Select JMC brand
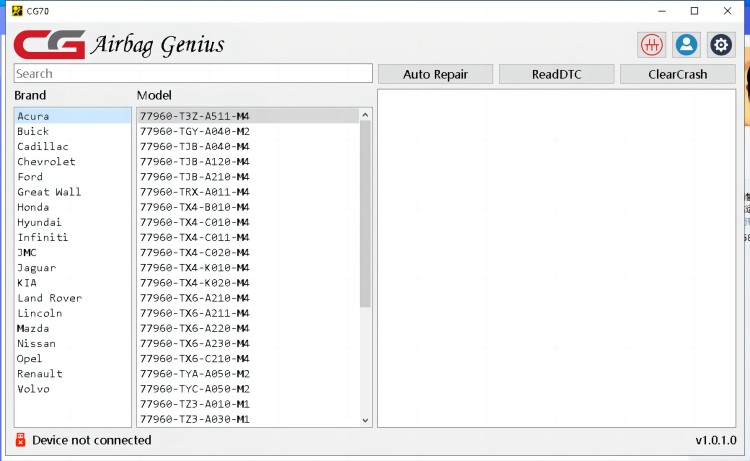The width and height of the screenshot is (750, 461). (x=73, y=252)
